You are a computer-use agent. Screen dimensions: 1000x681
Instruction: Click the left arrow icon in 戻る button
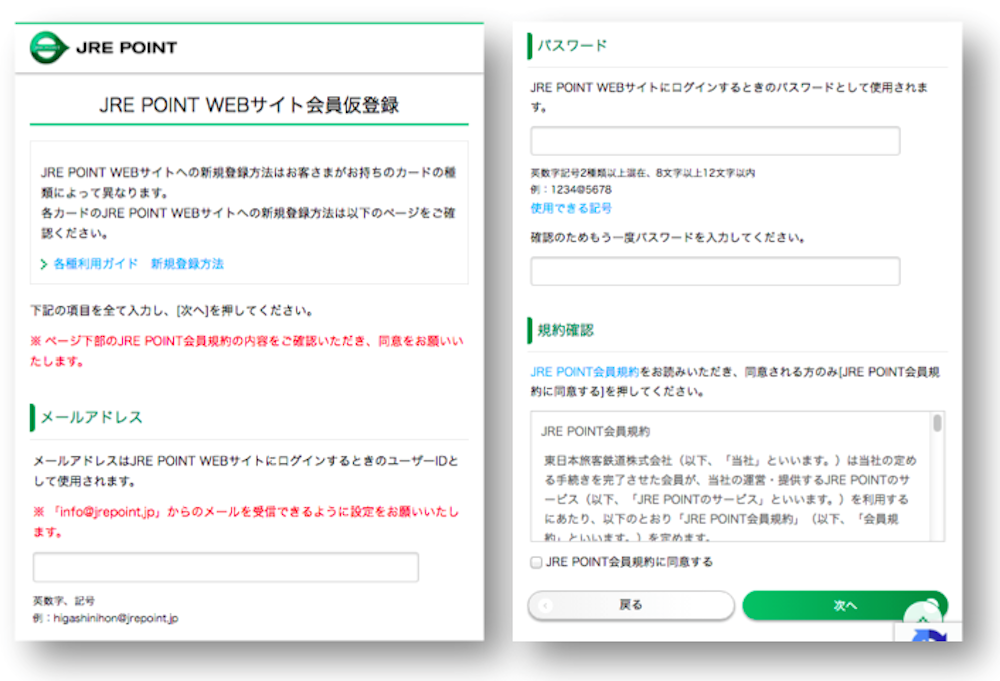[x=545, y=605]
